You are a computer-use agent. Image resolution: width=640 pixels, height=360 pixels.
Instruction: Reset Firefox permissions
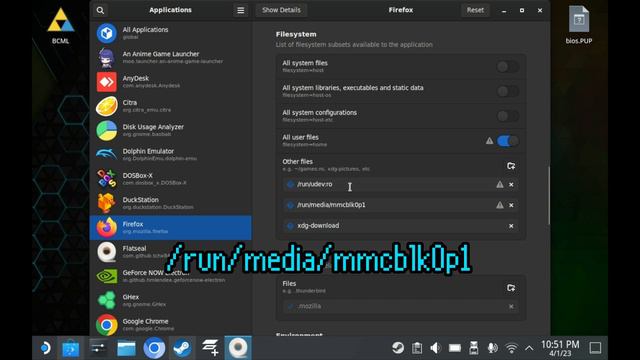tap(475, 10)
